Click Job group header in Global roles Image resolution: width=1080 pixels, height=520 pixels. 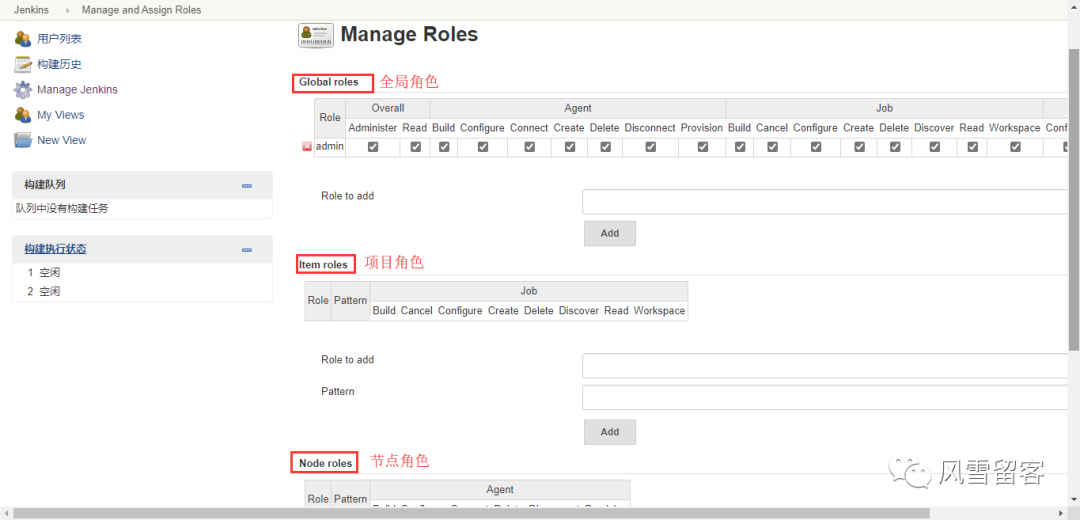coord(884,108)
